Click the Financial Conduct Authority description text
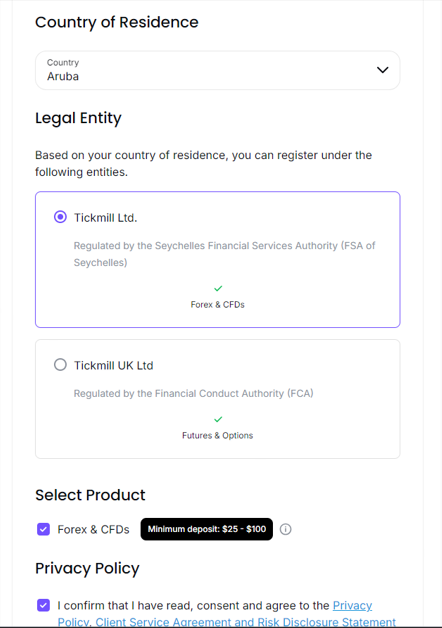Viewport: 442px width, 628px height. pyautogui.click(x=193, y=394)
